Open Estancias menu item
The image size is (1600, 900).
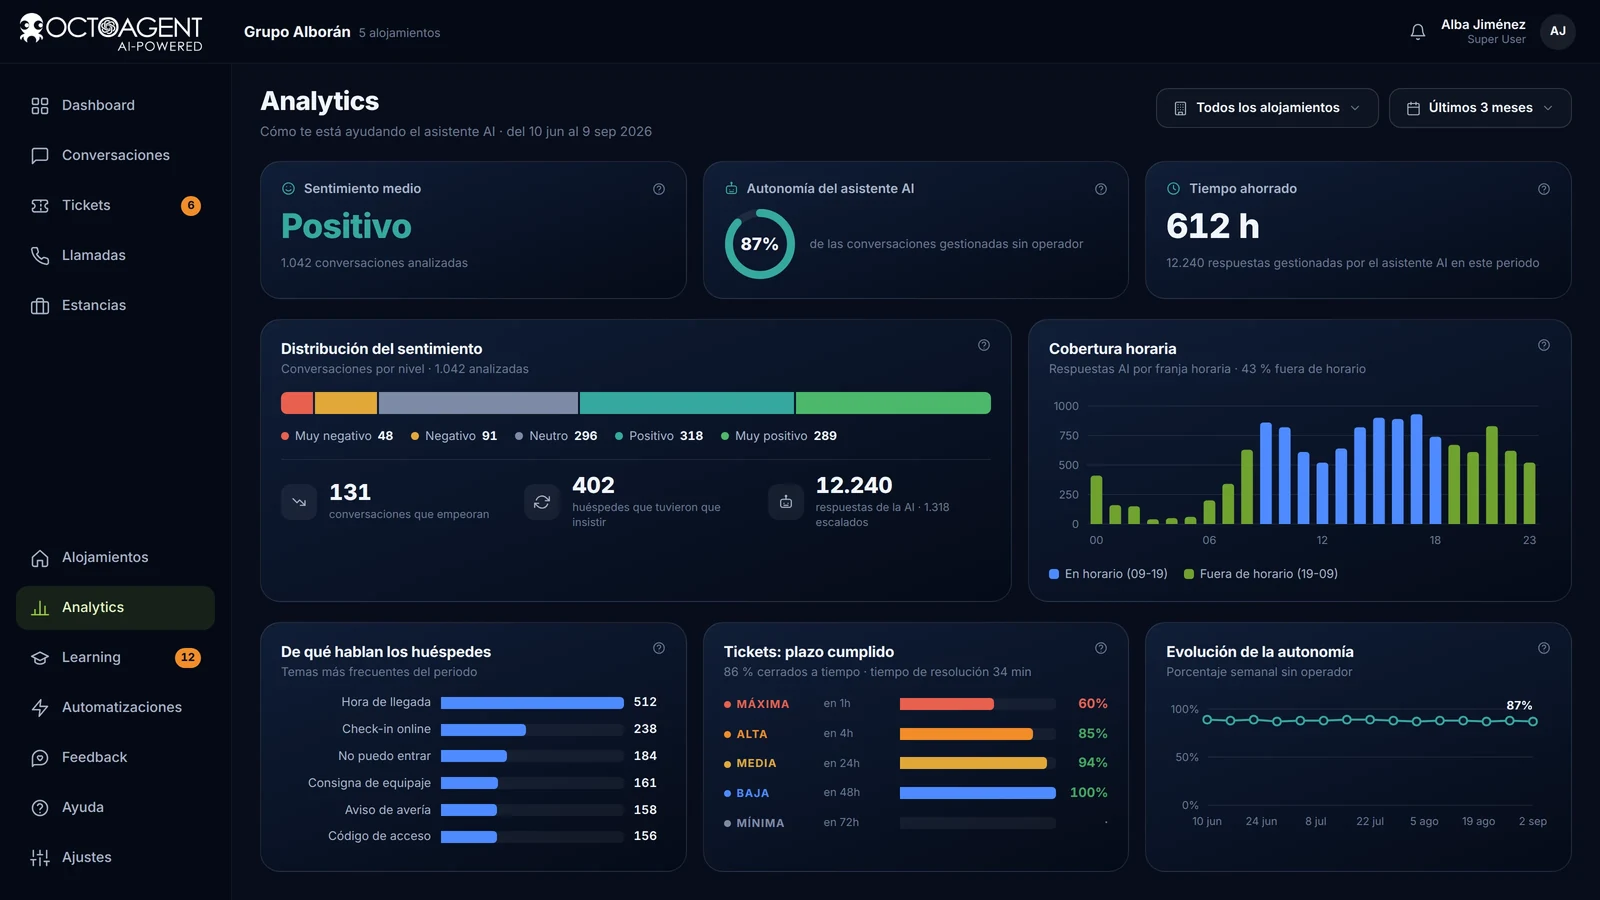pyautogui.click(x=115, y=306)
